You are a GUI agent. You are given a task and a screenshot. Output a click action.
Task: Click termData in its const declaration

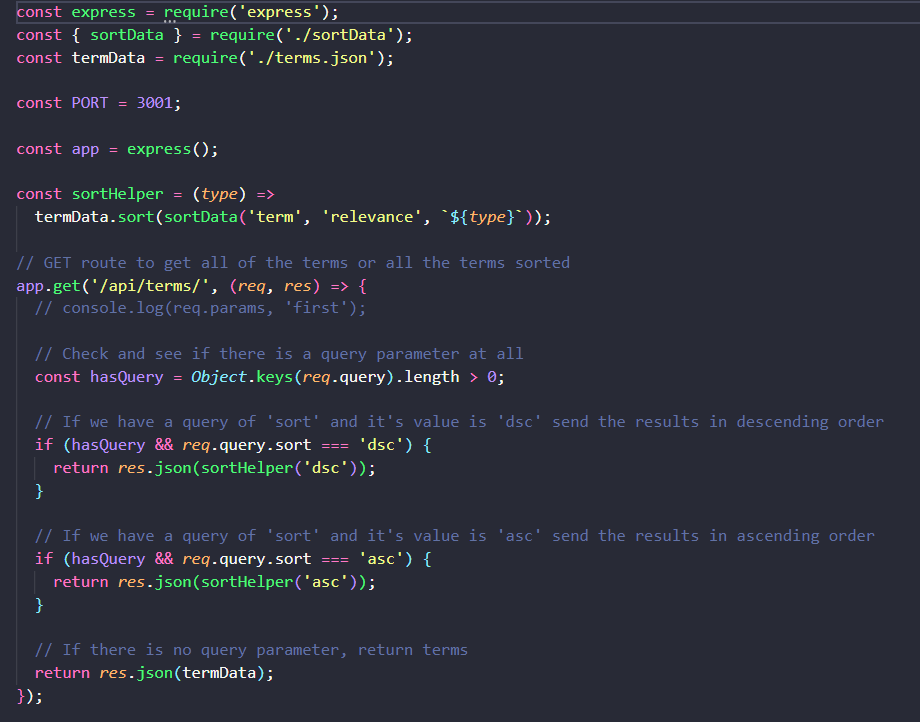coord(108,58)
